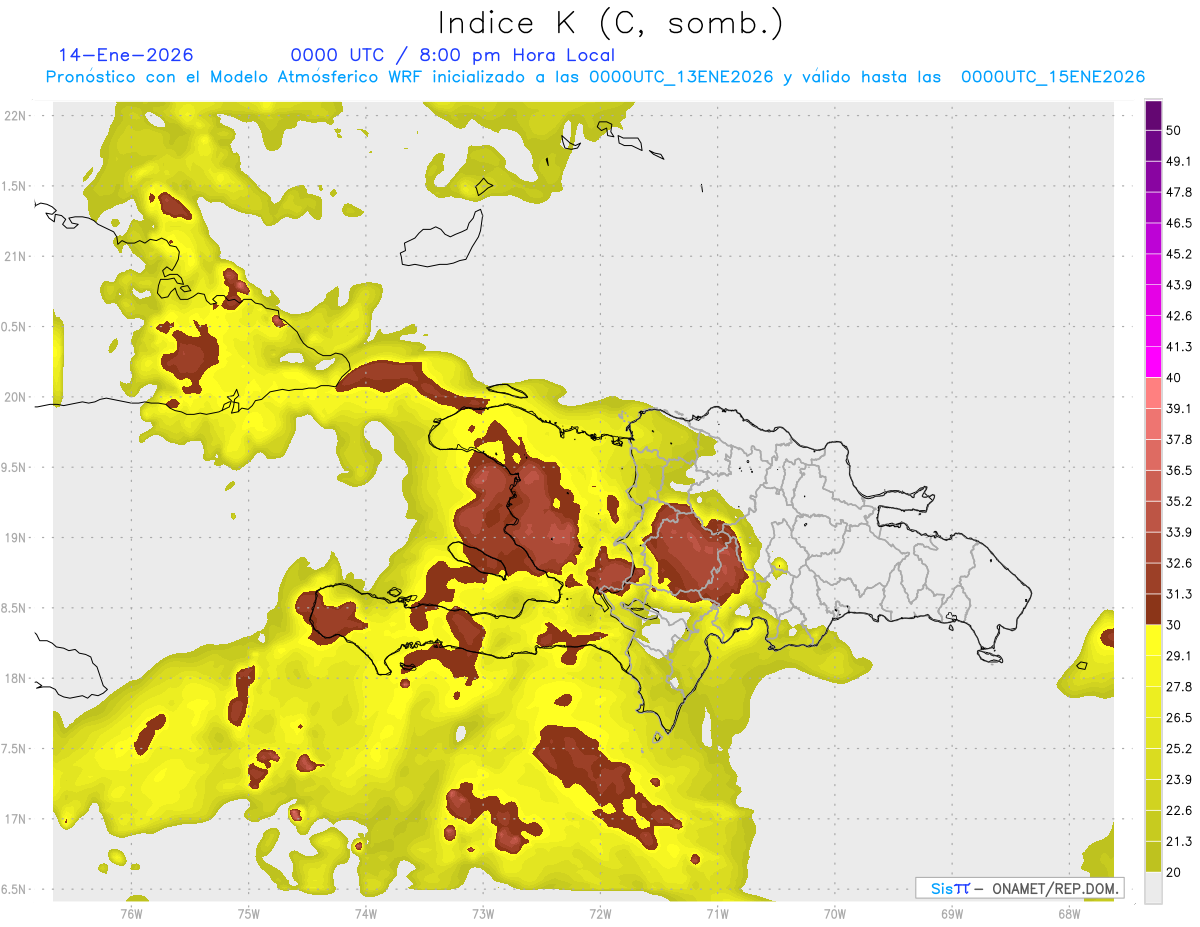
Task: Select the gray swatch below colorbar value 20
Action: click(x=1153, y=888)
